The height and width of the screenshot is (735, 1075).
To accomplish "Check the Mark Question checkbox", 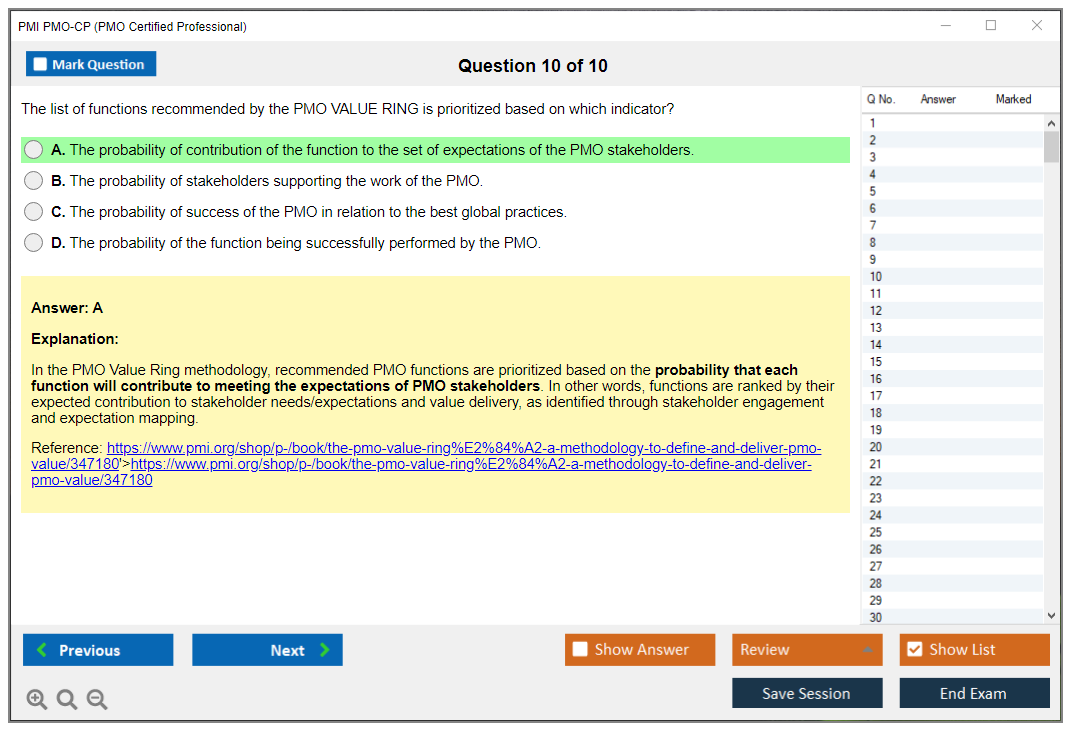I will tap(41, 65).
